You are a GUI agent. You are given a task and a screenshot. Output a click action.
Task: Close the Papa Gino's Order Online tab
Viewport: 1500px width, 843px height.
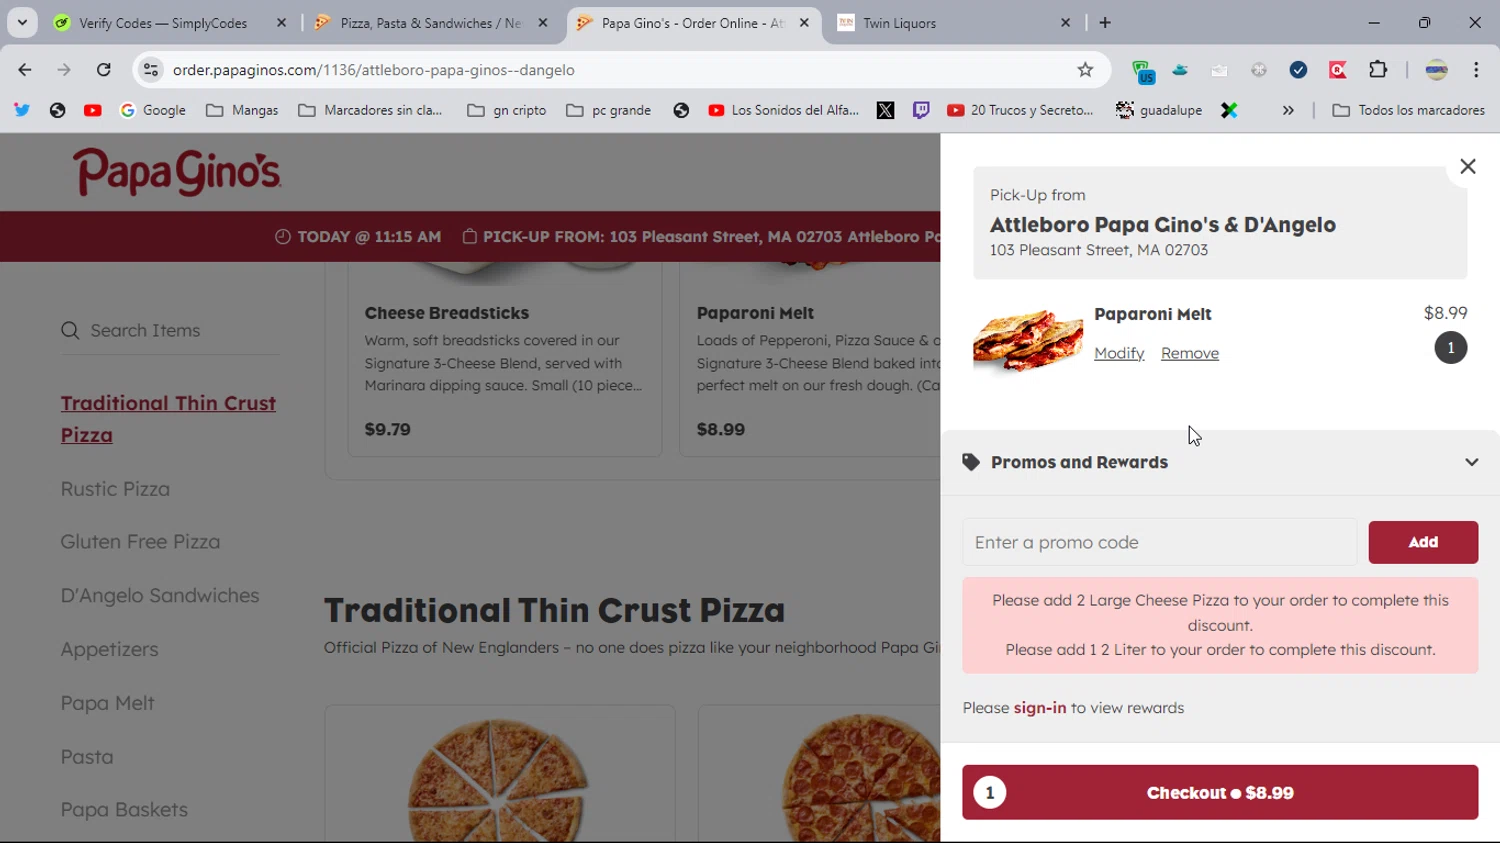(804, 23)
